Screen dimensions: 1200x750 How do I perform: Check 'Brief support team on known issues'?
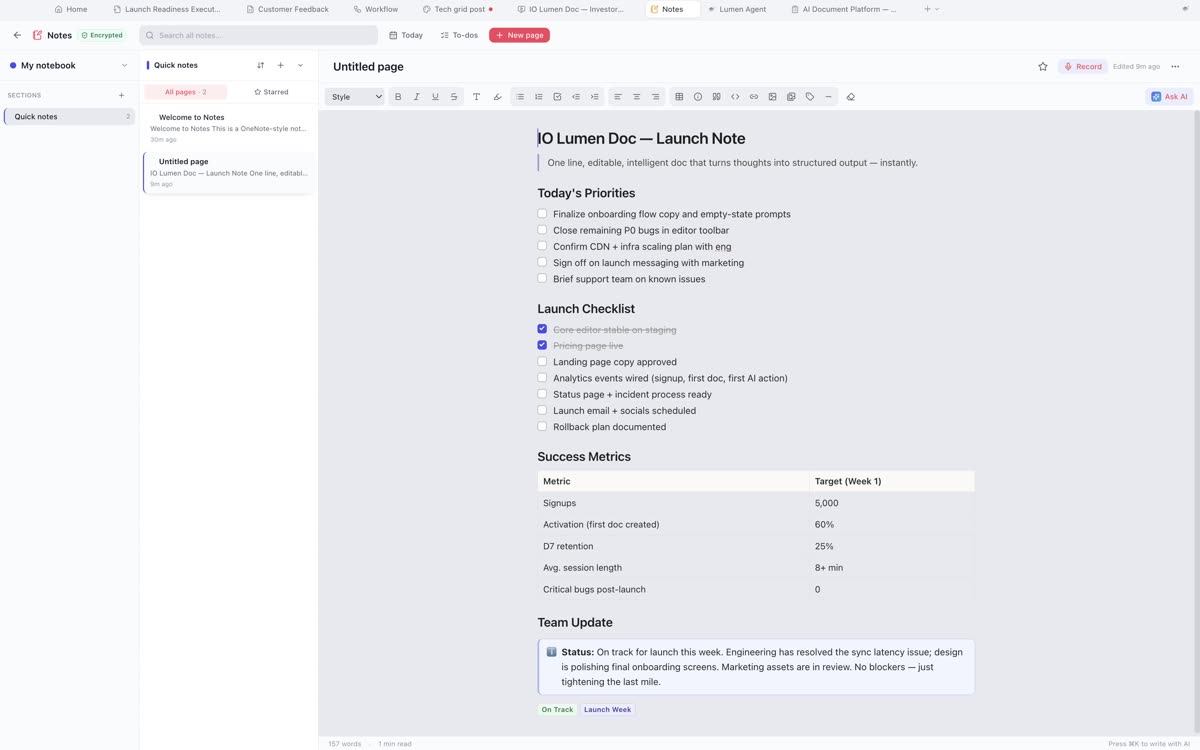pos(542,279)
